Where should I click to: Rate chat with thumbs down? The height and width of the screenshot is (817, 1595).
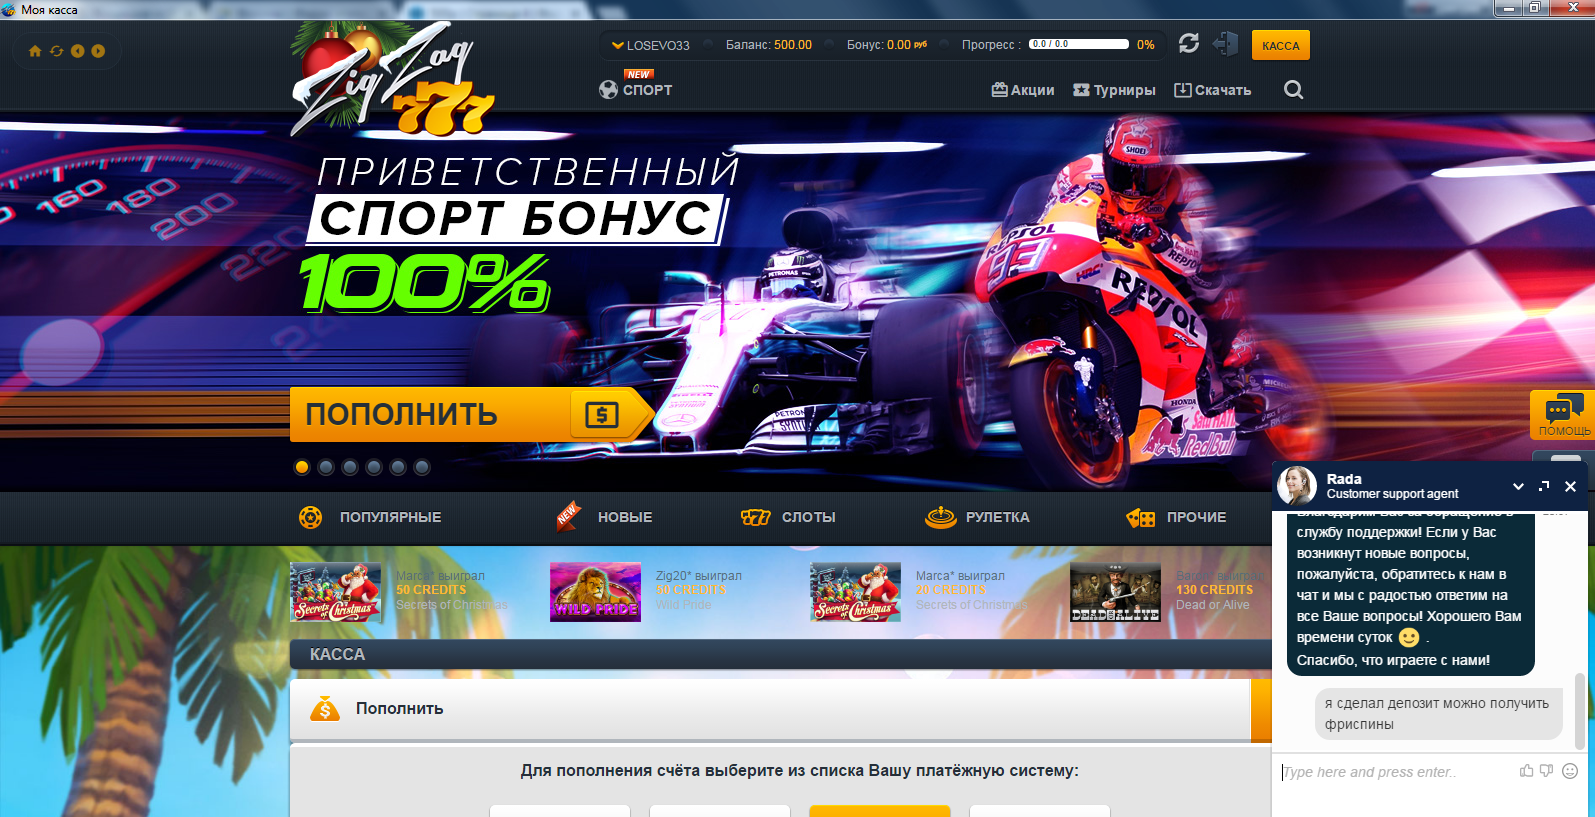pyautogui.click(x=1546, y=771)
